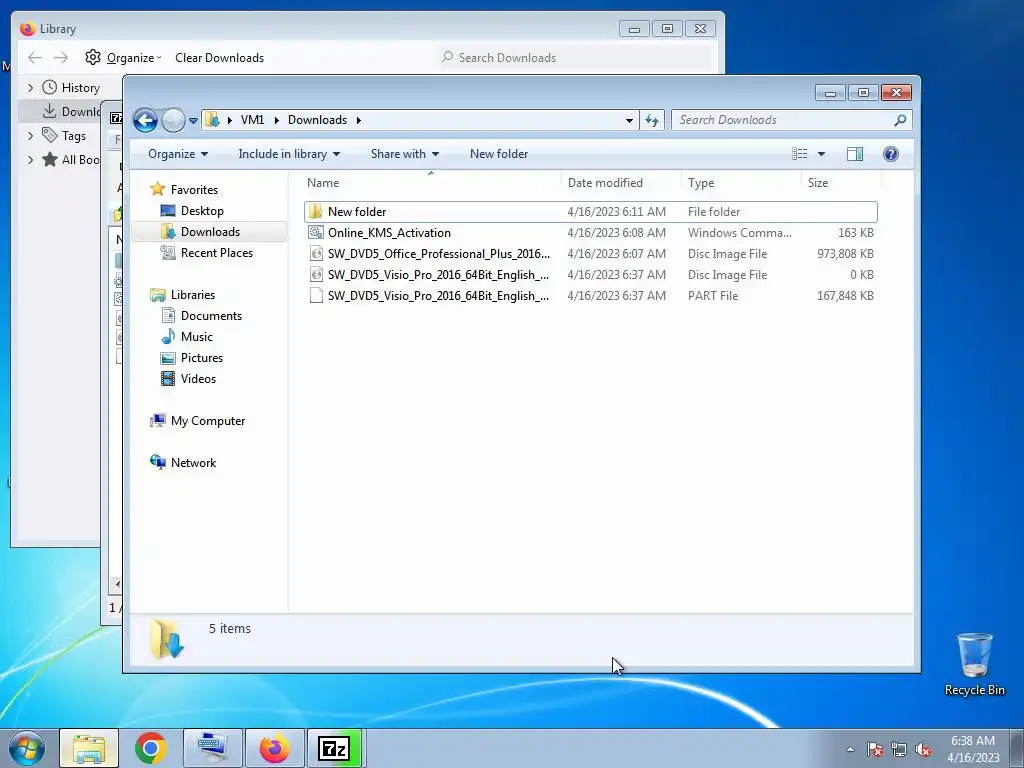Click the refresh button next to the address bar

pos(652,120)
